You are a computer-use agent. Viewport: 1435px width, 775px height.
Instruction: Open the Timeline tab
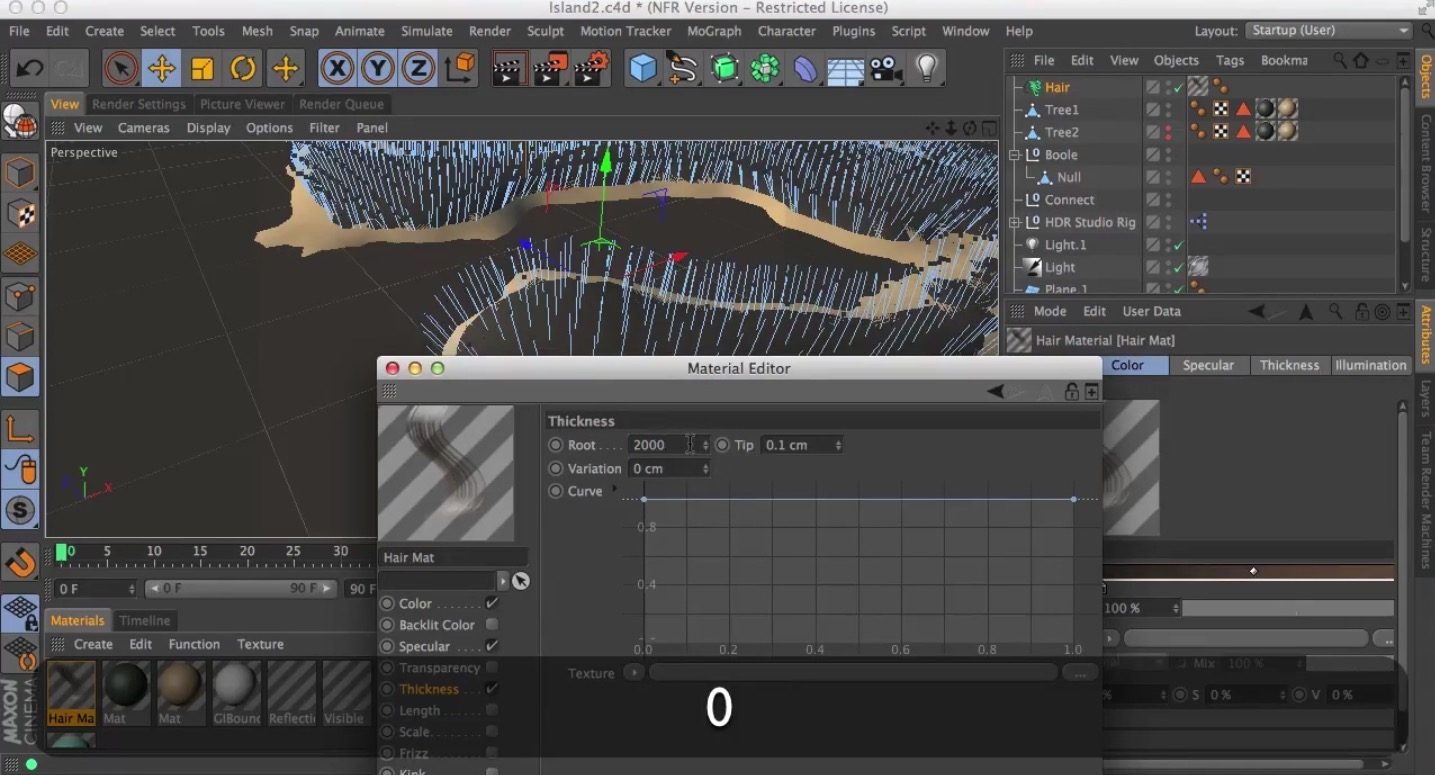pos(145,620)
